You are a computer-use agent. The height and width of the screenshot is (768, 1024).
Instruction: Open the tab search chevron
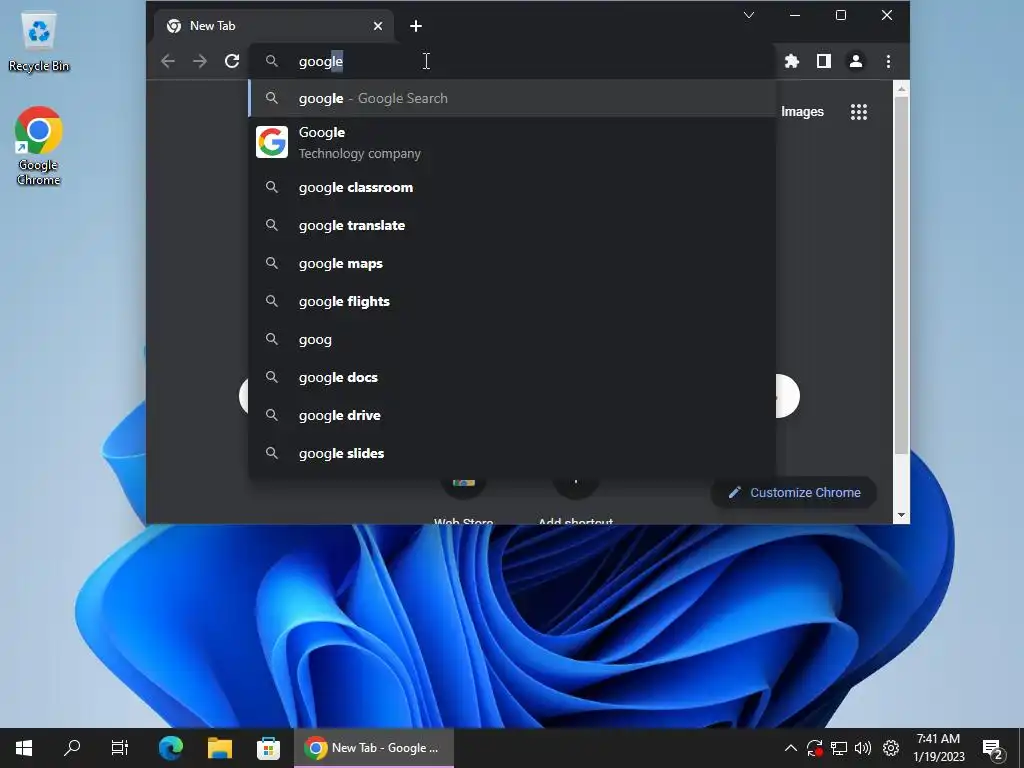click(749, 15)
